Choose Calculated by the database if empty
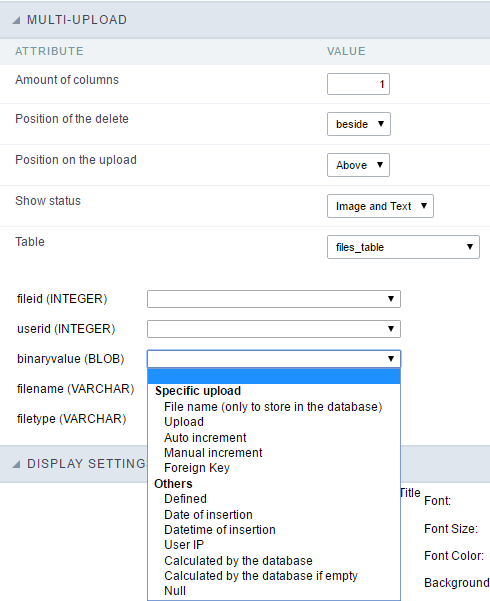490x601 pixels. [261, 576]
